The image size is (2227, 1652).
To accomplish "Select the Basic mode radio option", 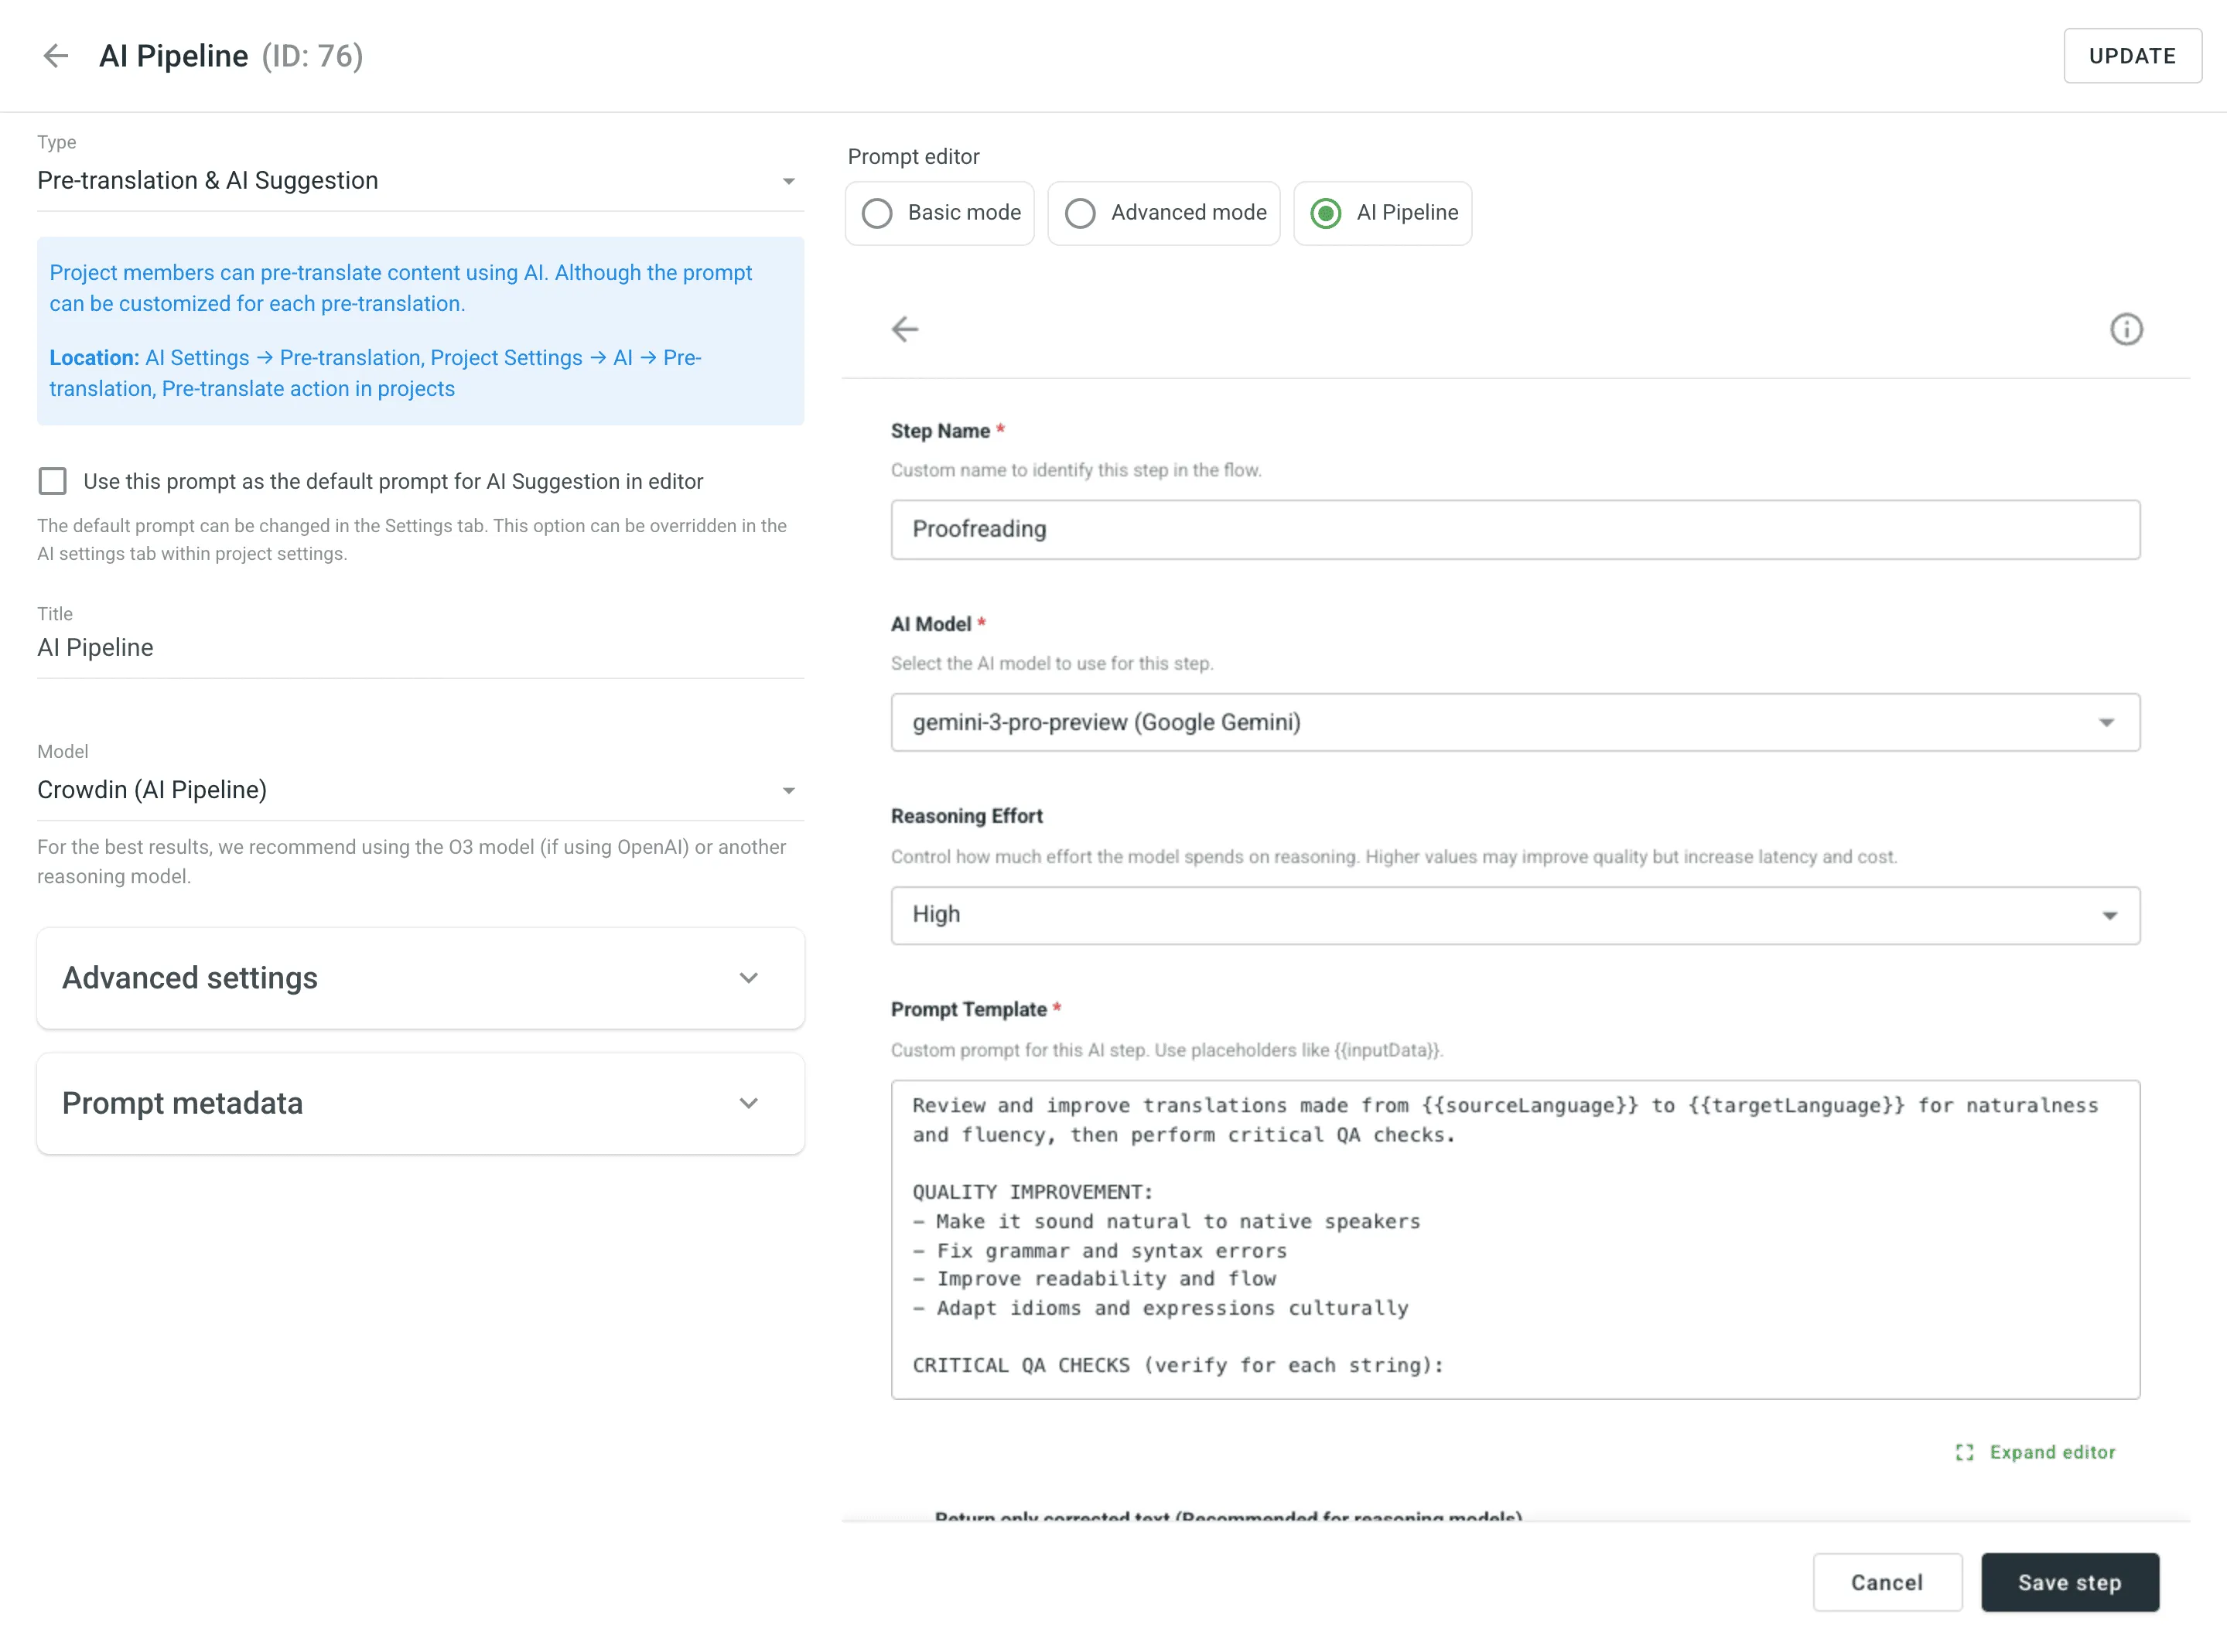I will tap(877, 213).
